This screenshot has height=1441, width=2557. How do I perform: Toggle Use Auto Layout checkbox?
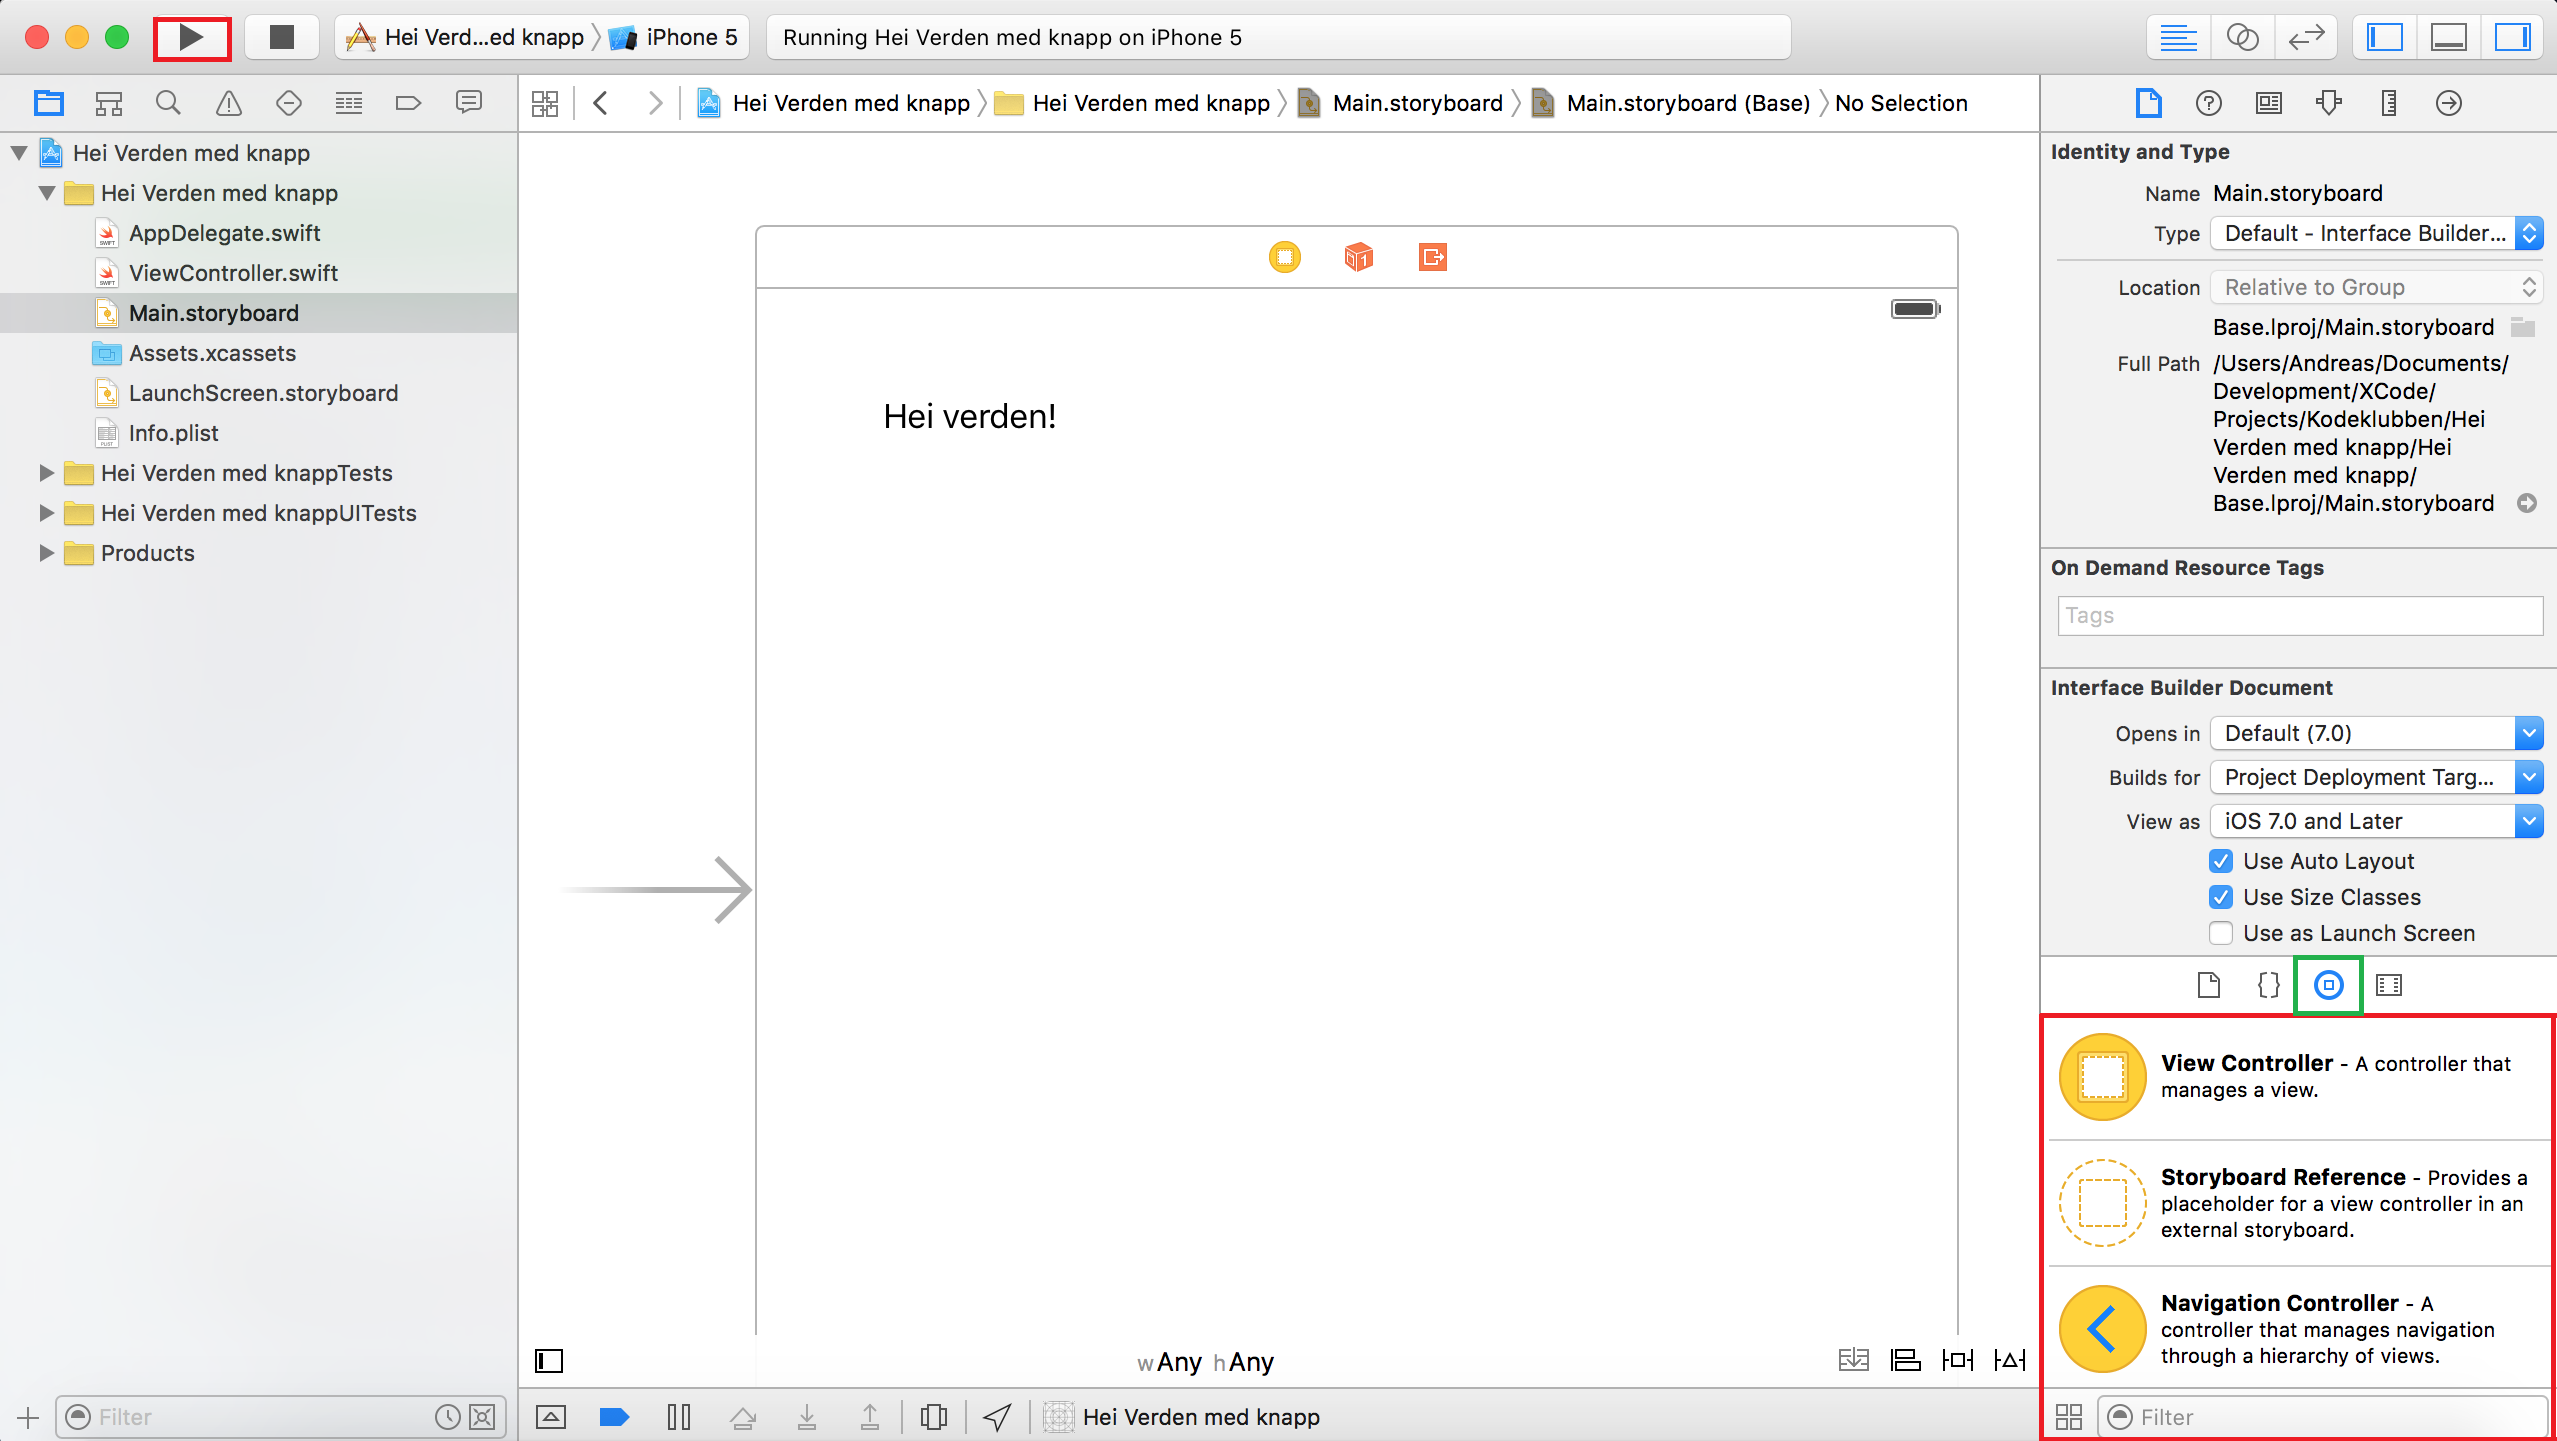(x=2222, y=860)
